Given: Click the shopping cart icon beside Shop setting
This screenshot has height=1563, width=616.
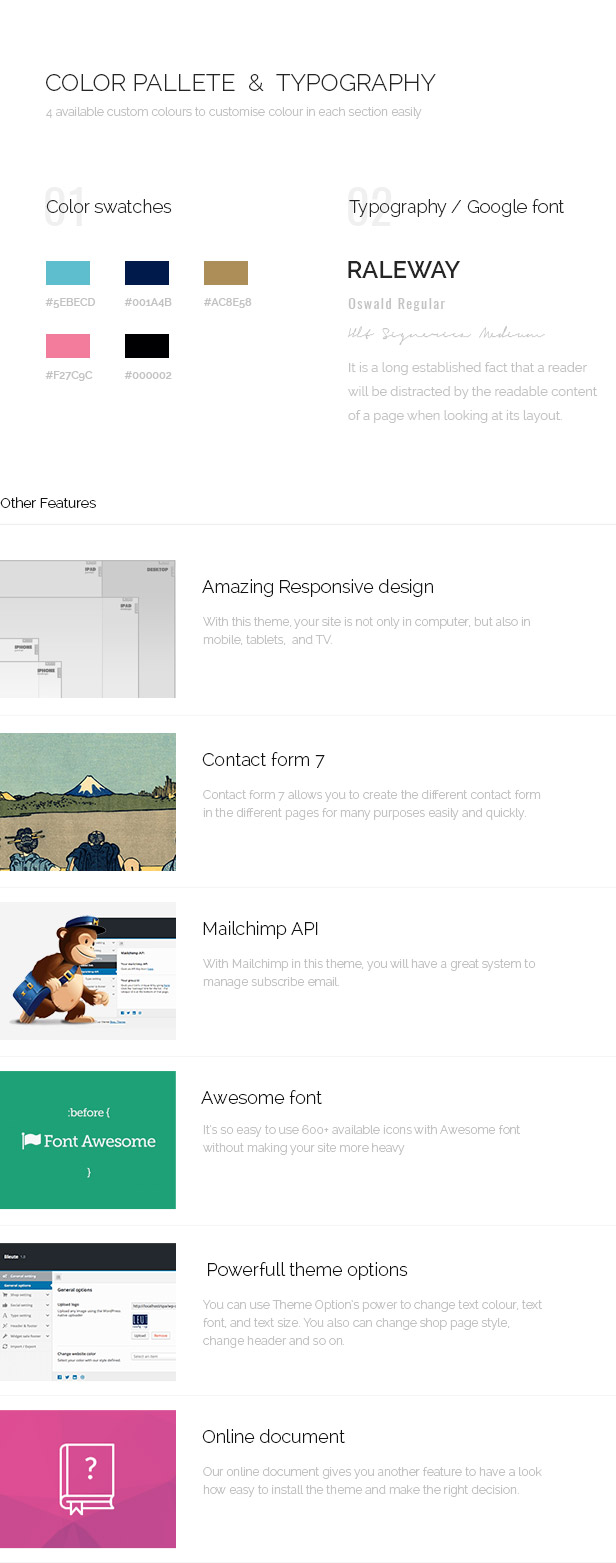Looking at the screenshot, I should (6, 1294).
